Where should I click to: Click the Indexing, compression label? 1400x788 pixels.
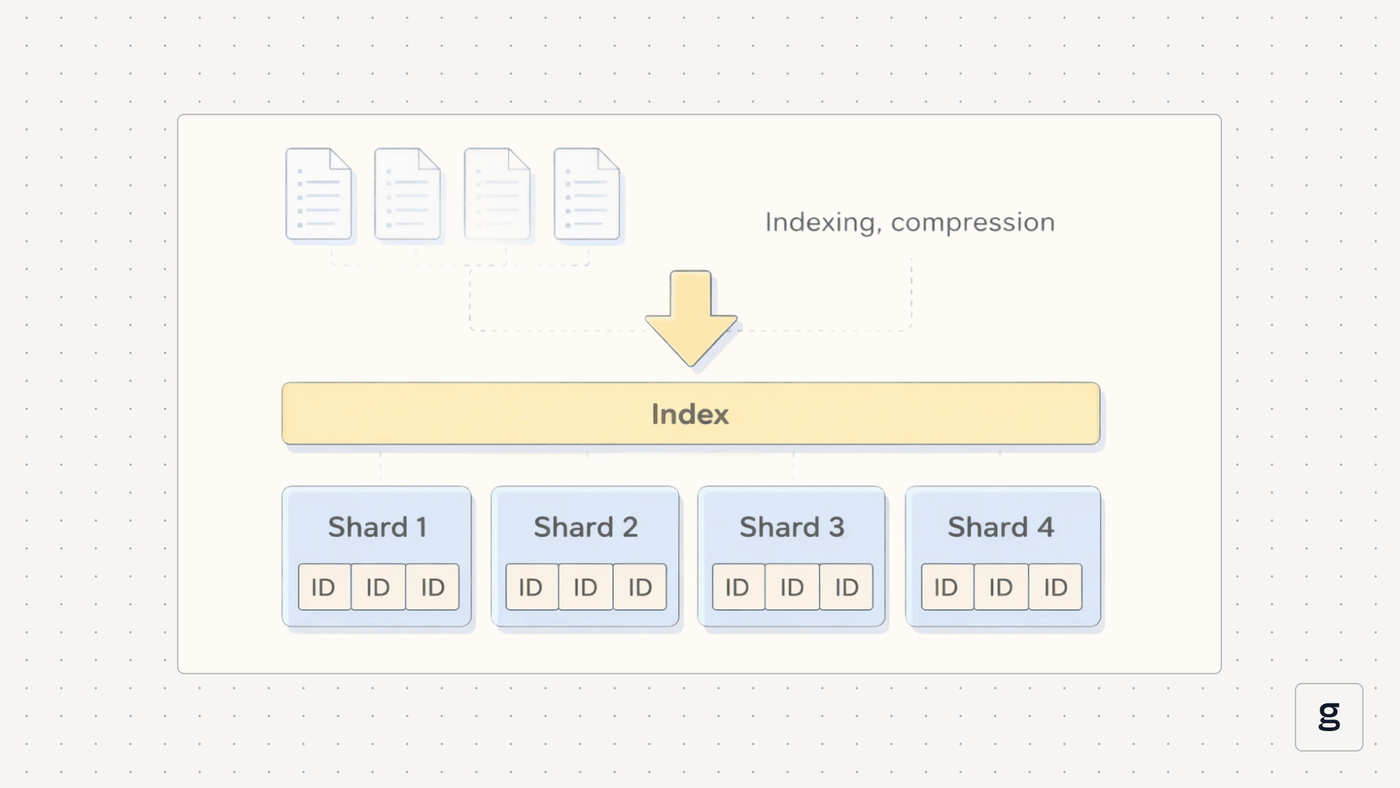click(910, 222)
